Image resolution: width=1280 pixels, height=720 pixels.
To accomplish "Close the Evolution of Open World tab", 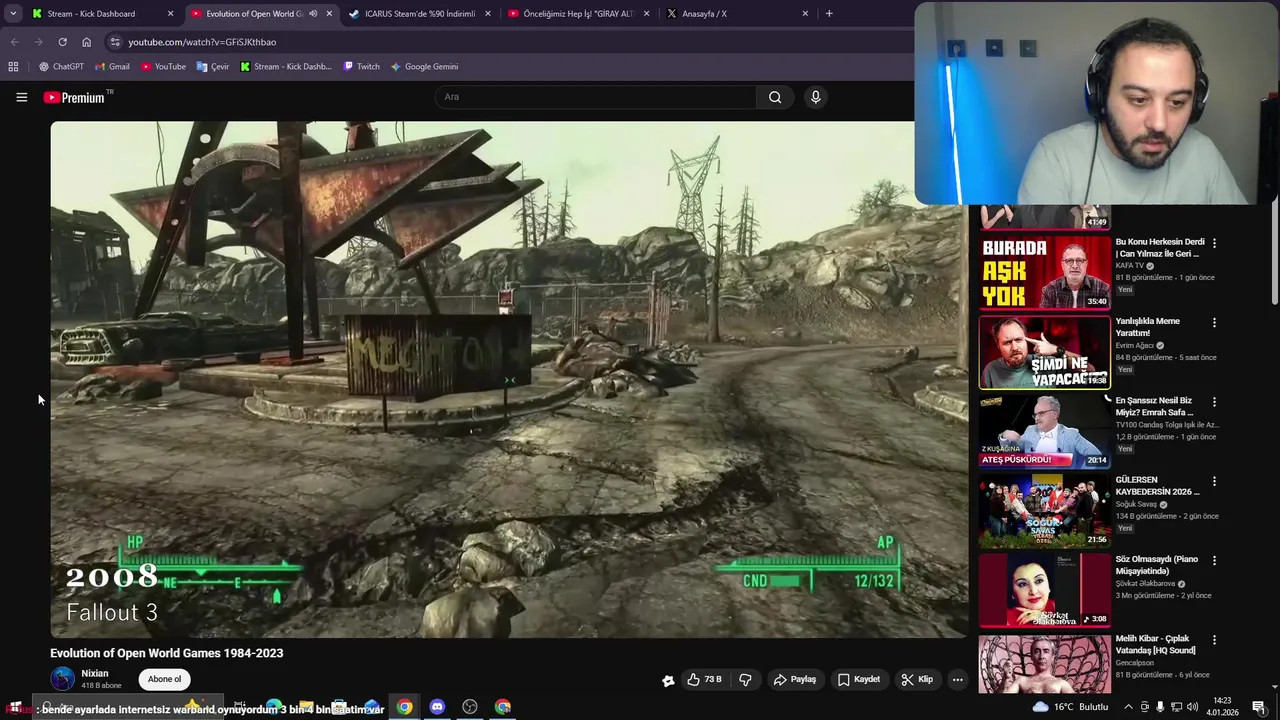I will point(329,14).
